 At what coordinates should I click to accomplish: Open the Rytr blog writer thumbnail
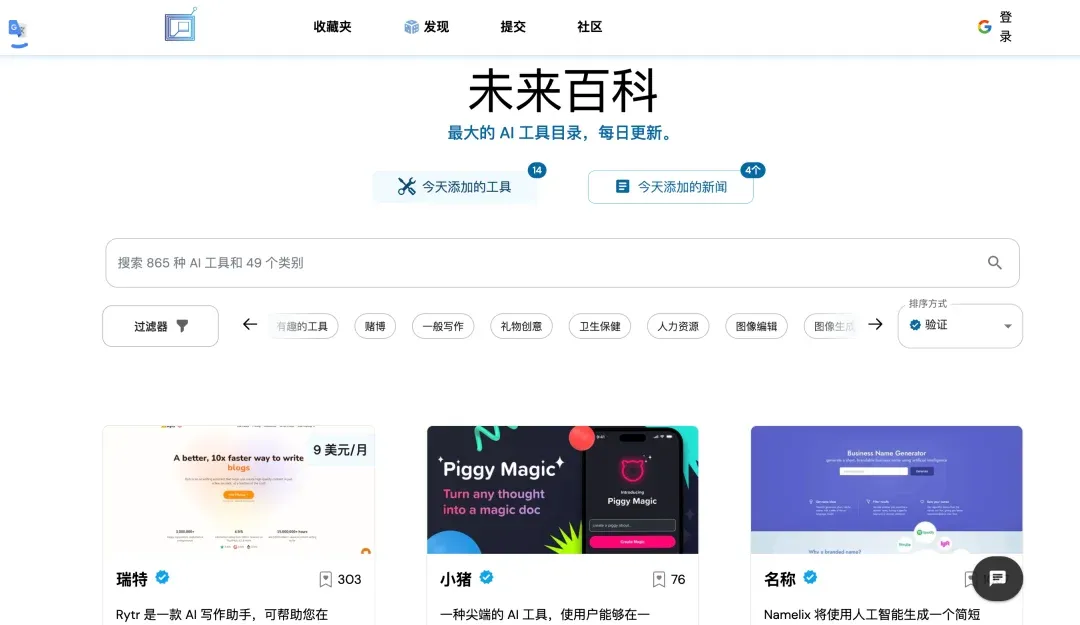238,489
